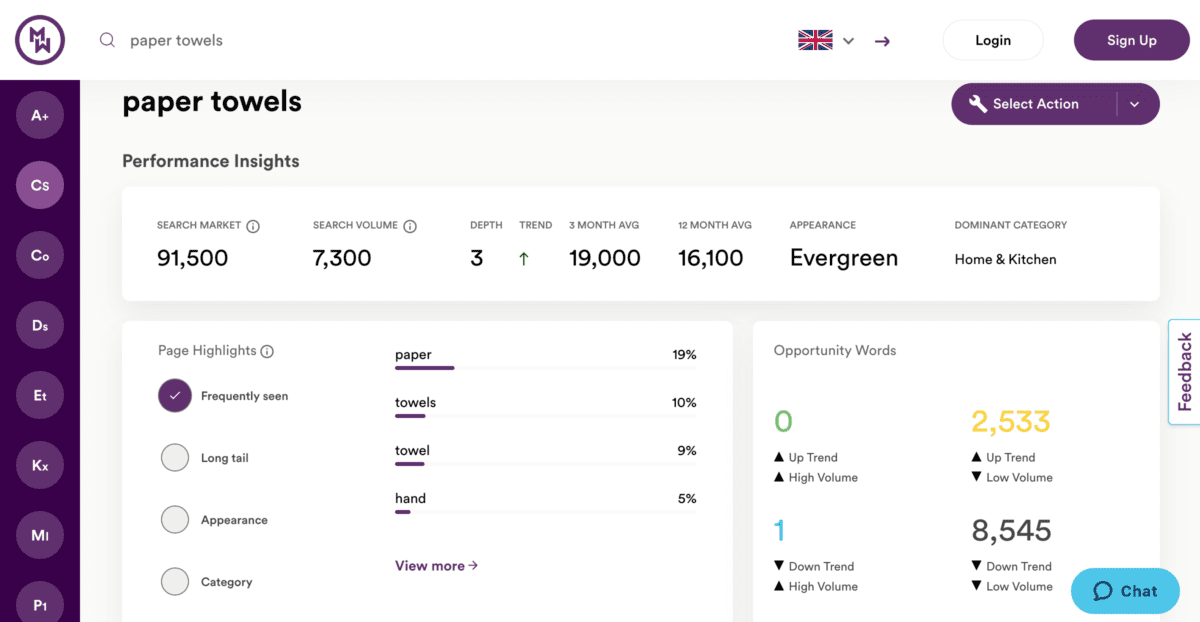1200x622 pixels.
Task: Open the Co sidebar item
Action: coord(40,255)
